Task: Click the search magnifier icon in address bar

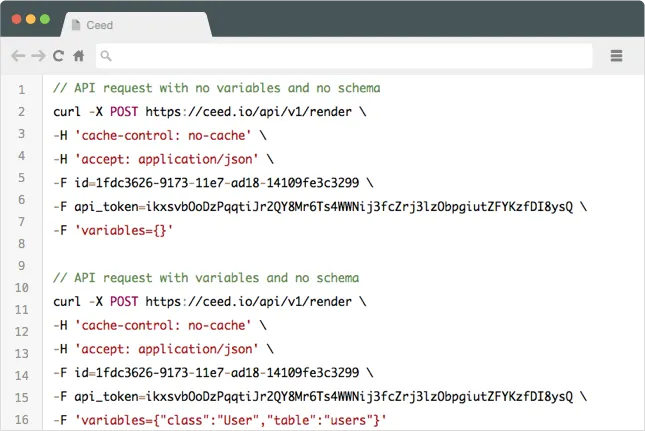Action: [x=106, y=56]
